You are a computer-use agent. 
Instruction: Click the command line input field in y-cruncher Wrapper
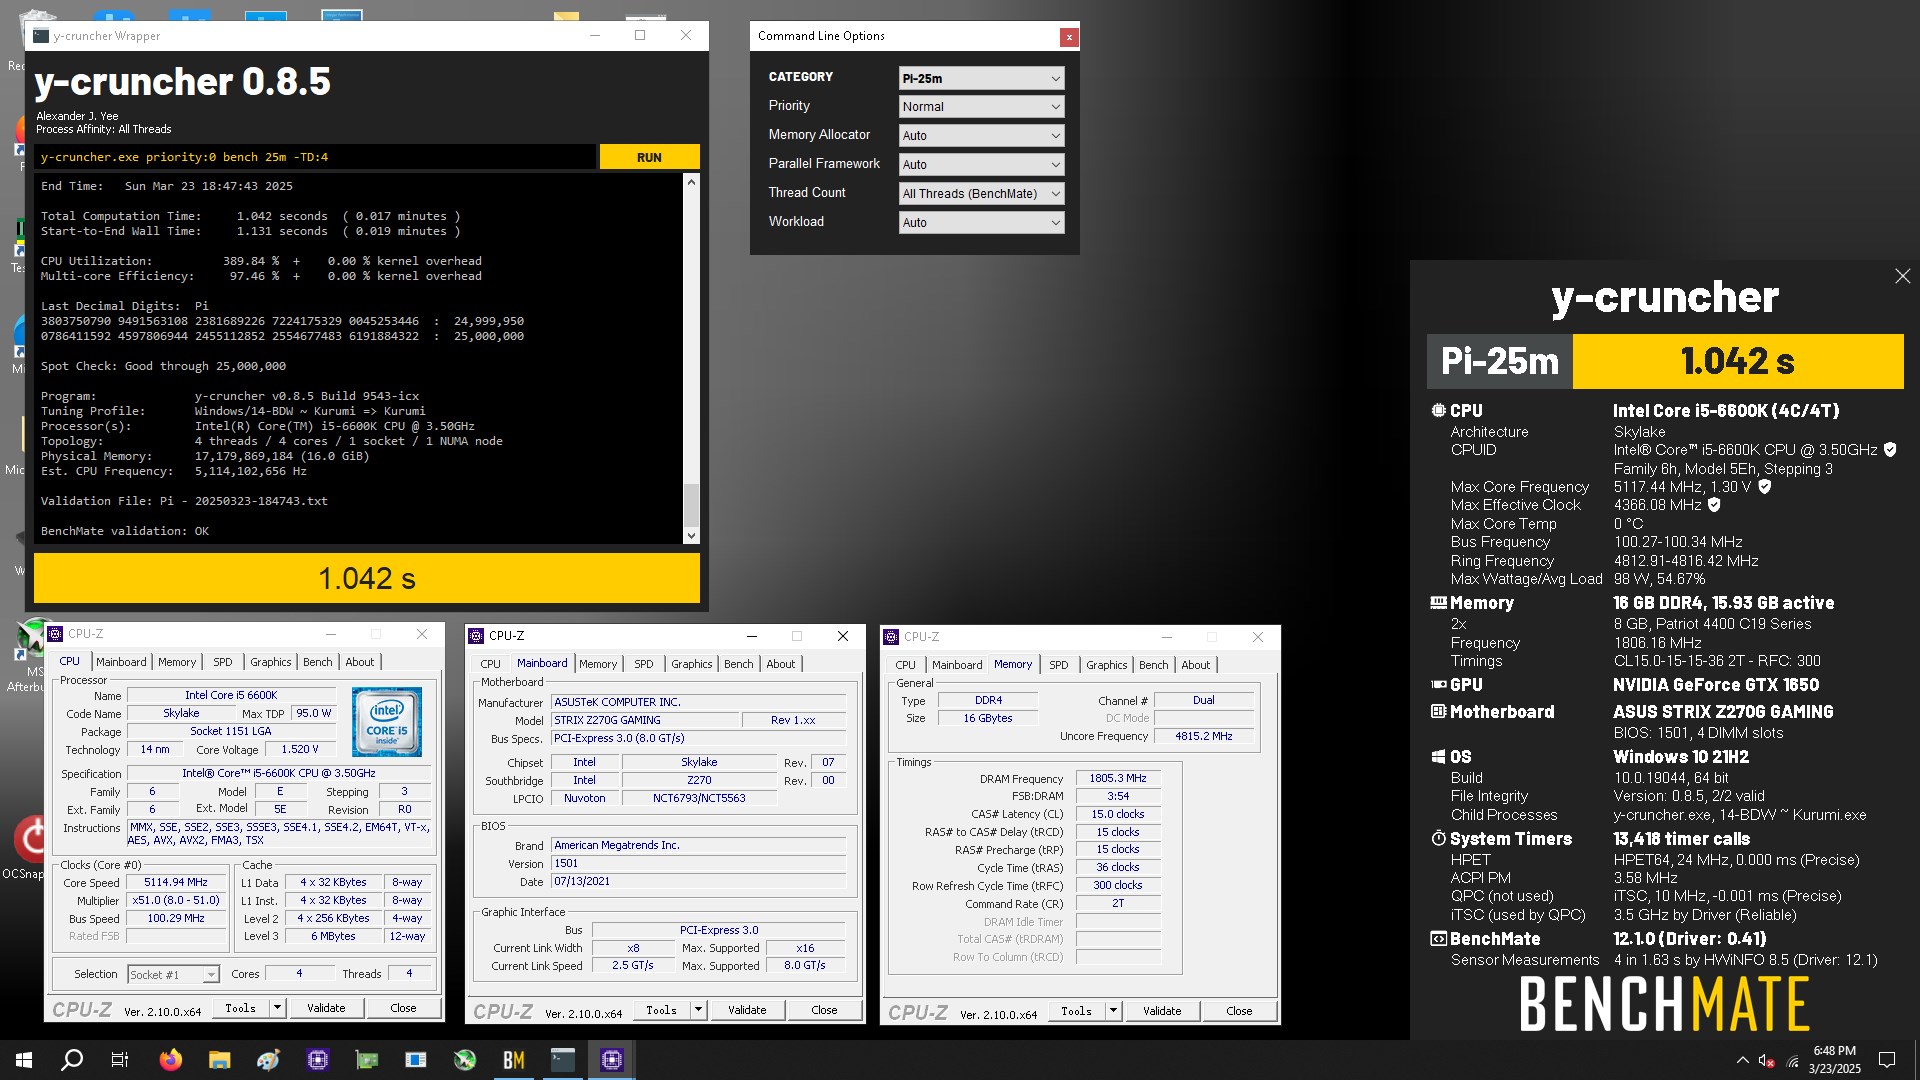click(x=315, y=157)
